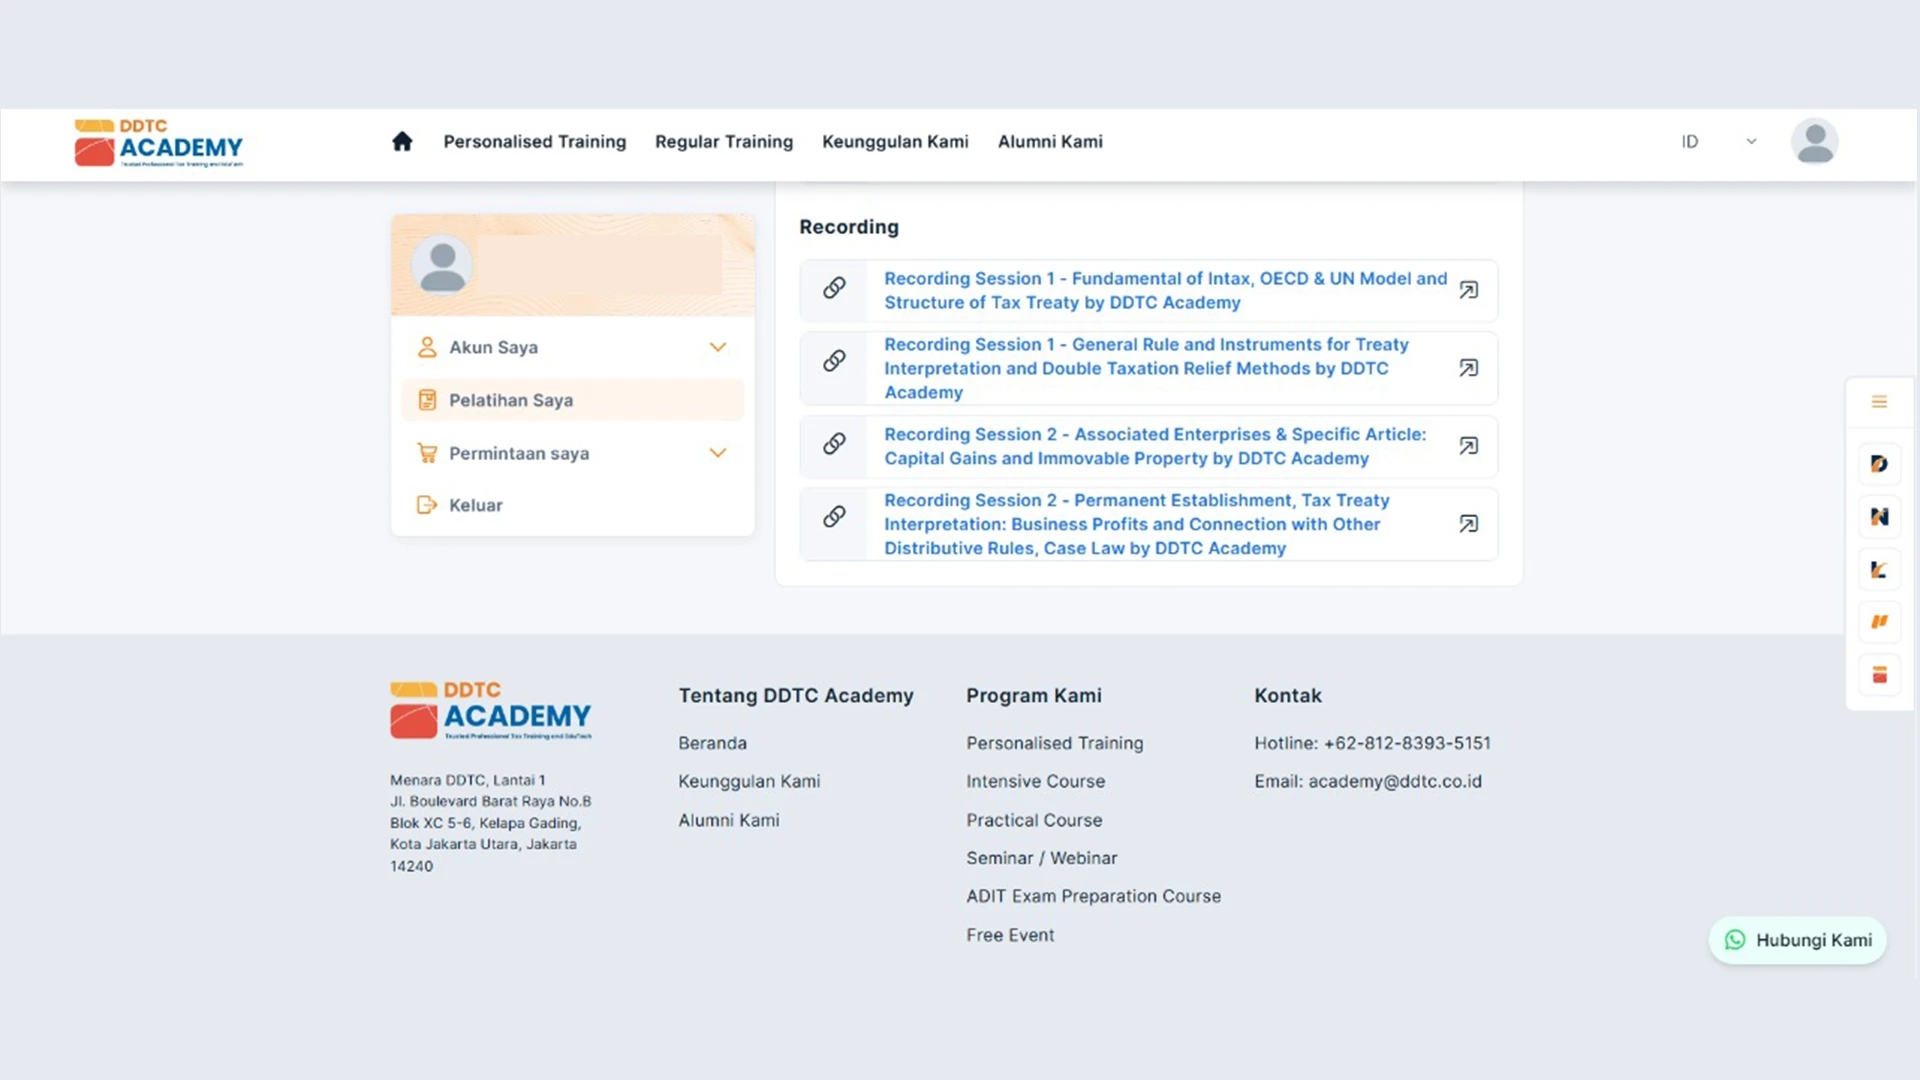Select the Akun Saya person icon
Viewport: 1920px width, 1080px height.
click(427, 347)
